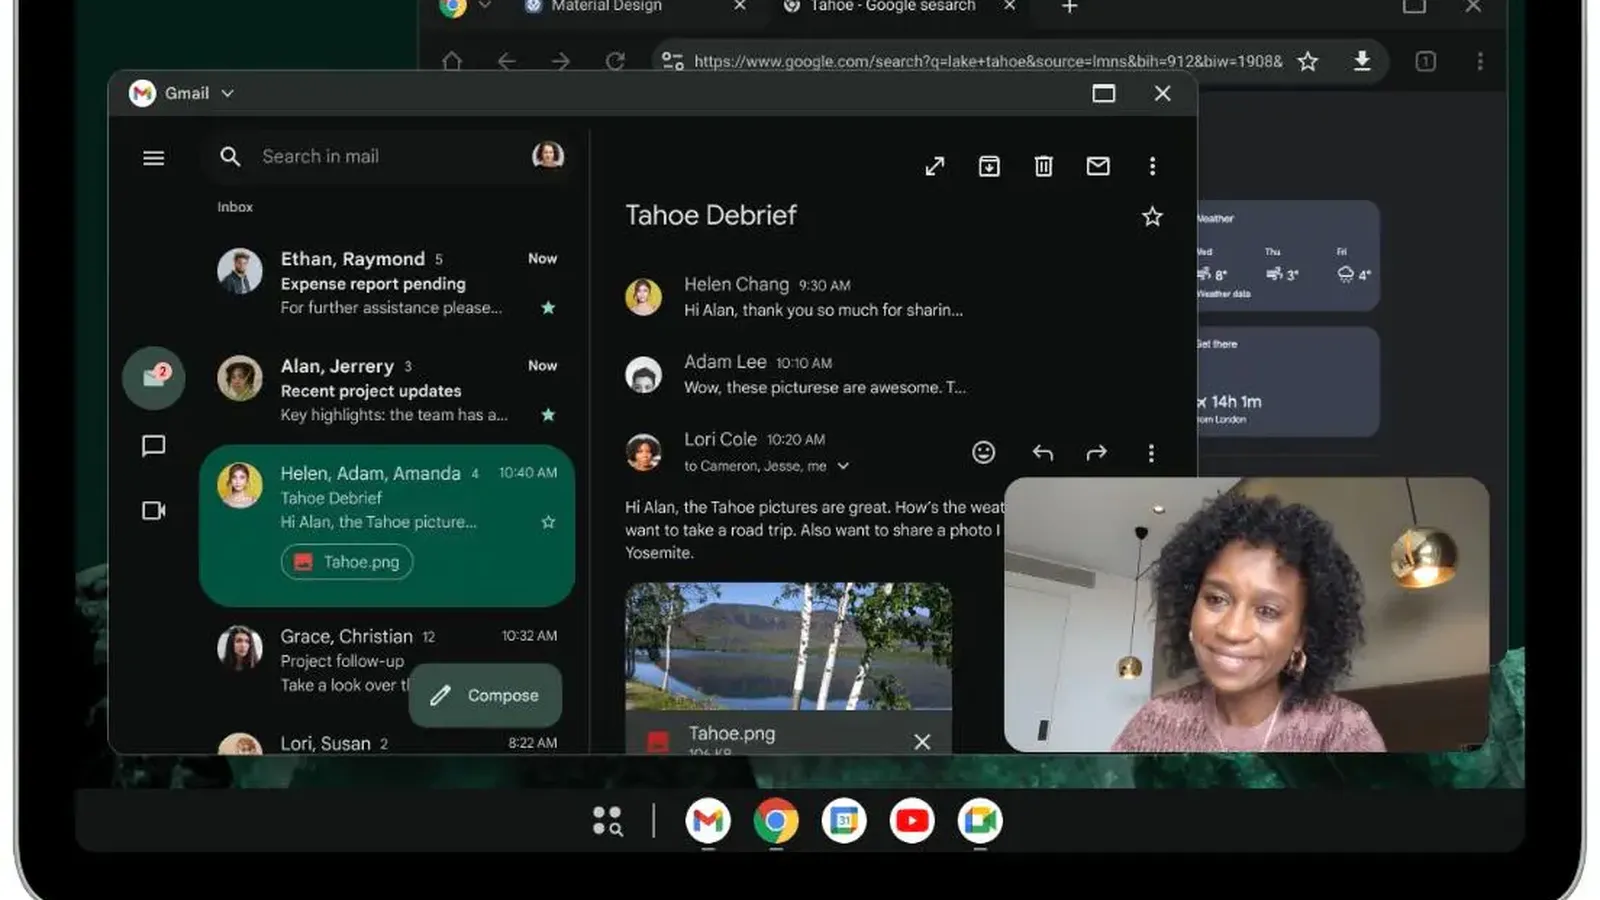1600x900 pixels.
Task: Open the Gmail window title dropdown
Action: [x=228, y=93]
